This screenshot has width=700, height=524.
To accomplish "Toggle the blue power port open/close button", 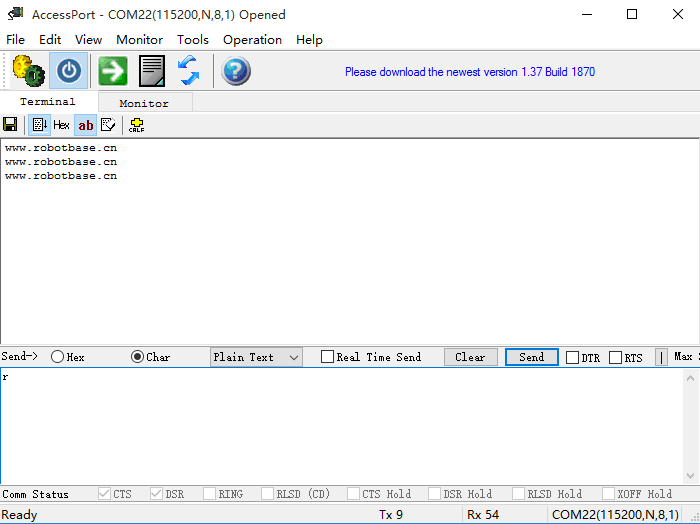I will (68, 71).
